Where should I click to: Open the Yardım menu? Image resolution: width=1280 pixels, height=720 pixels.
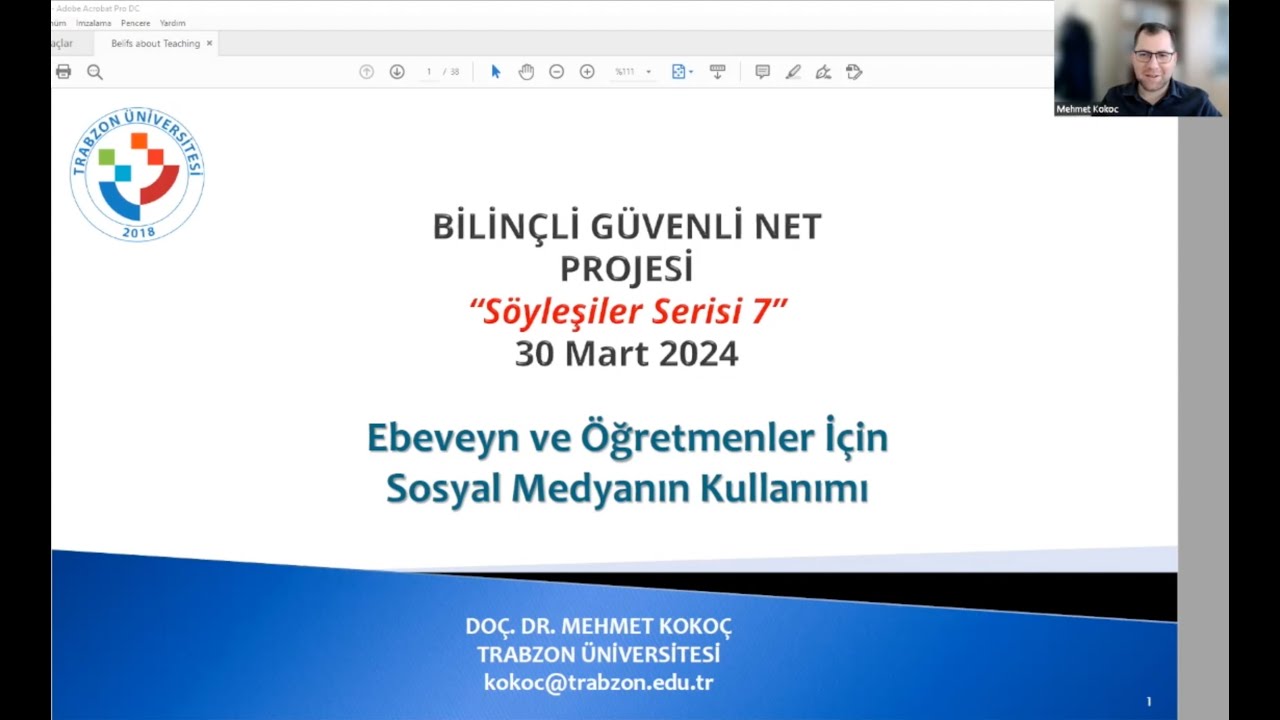click(172, 23)
